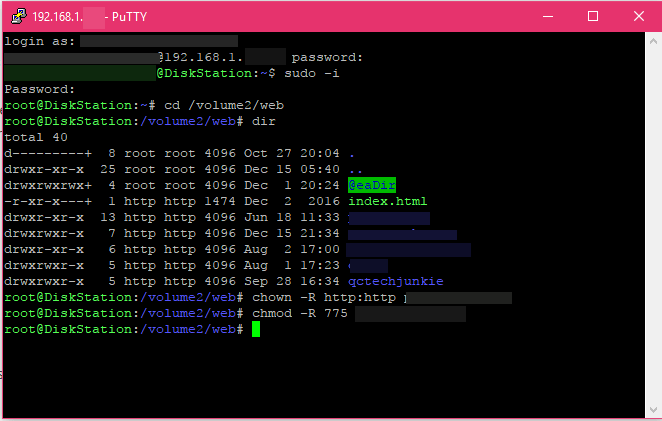Click the 'Aug 2 17:00' date entry
Image resolution: width=662 pixels, height=421 pixels.
292,250
